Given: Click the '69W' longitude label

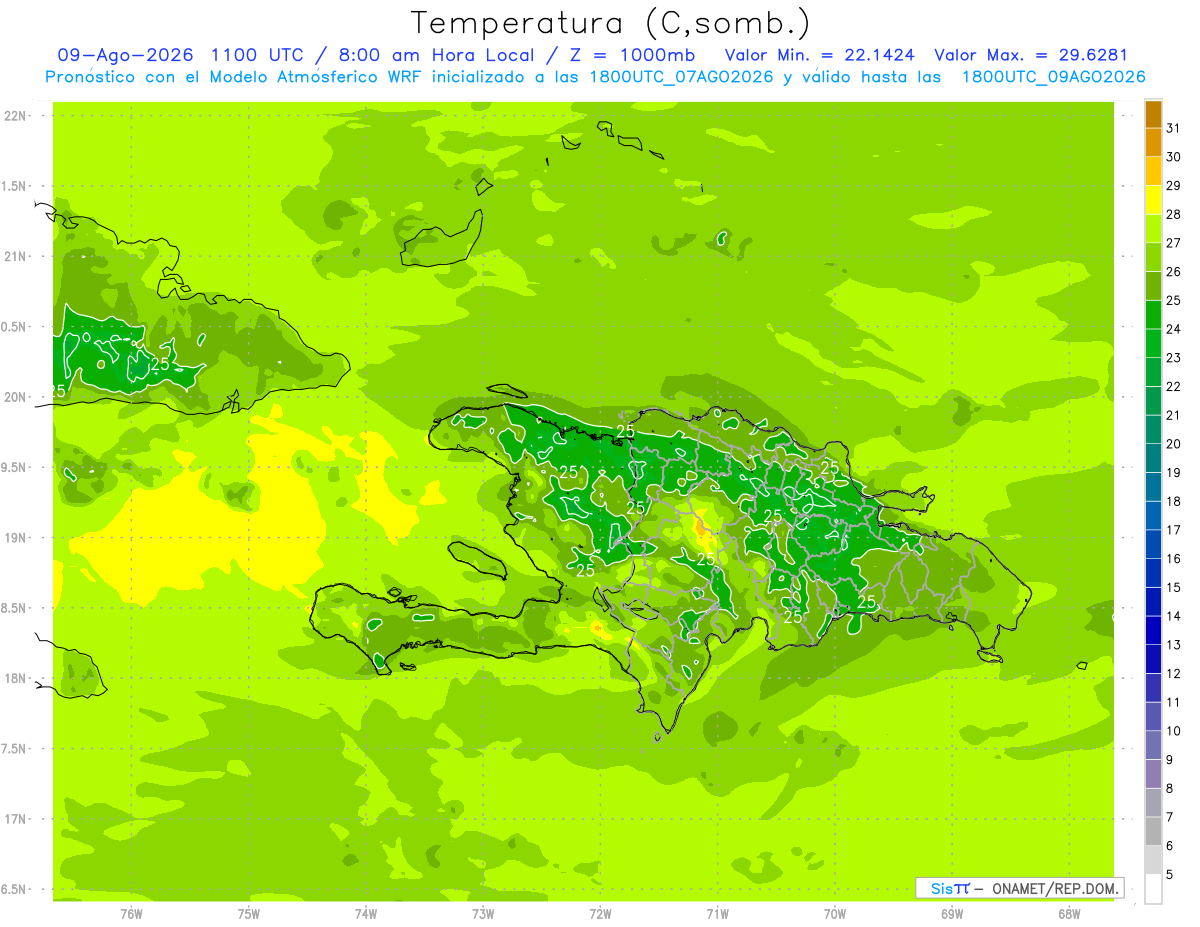Looking at the screenshot, I should [952, 913].
